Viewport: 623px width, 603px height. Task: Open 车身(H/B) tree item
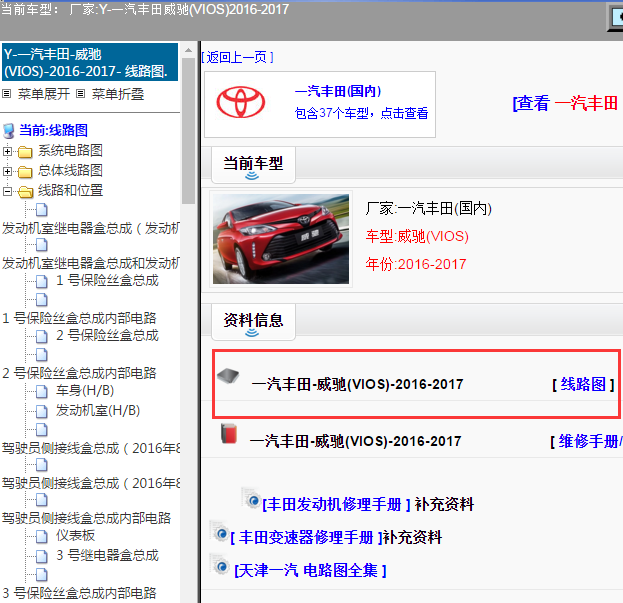[x=85, y=390]
